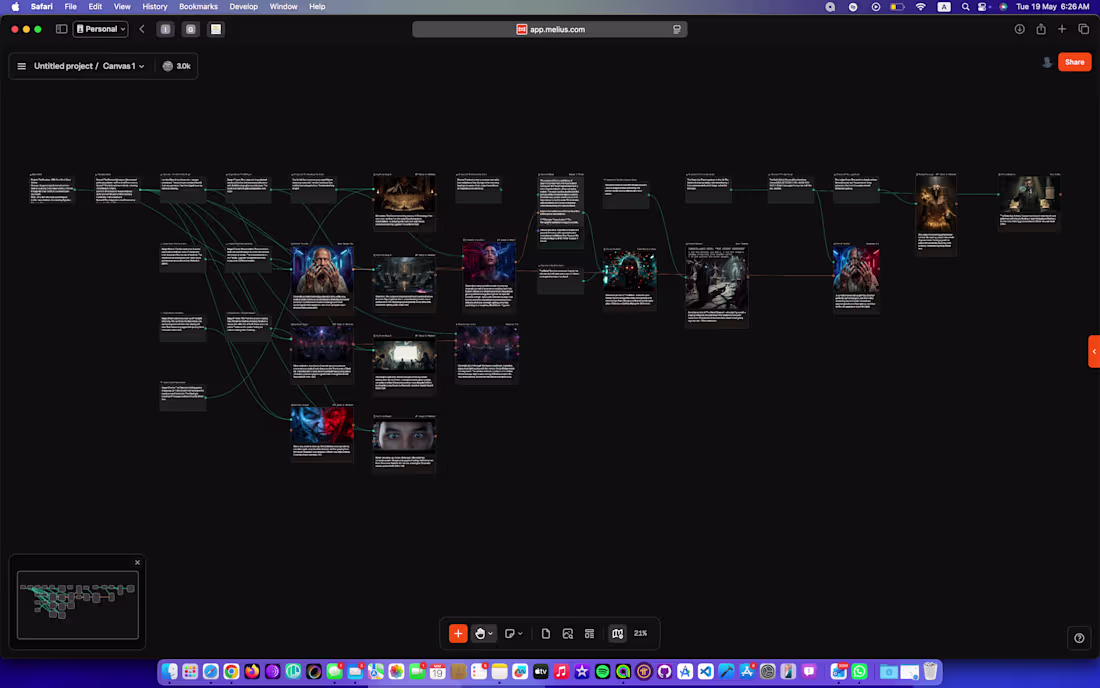The image size is (1100, 688).
Task: Open Control Center in menu bar
Action: (x=983, y=6)
